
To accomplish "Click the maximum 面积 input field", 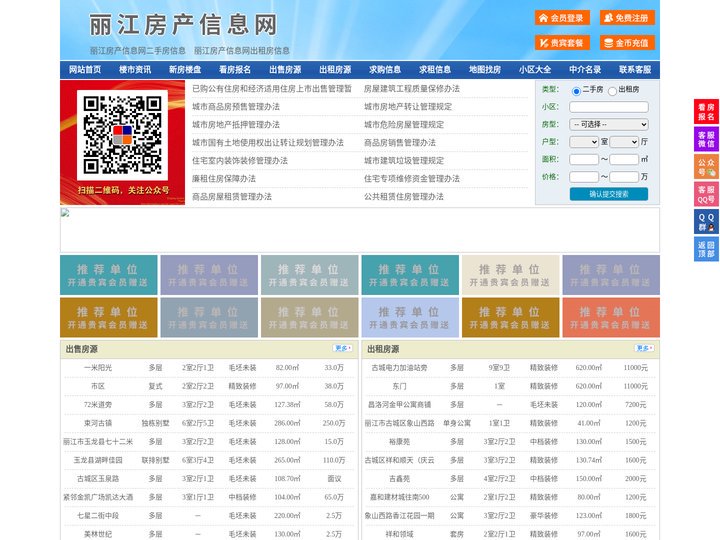I will point(624,159).
